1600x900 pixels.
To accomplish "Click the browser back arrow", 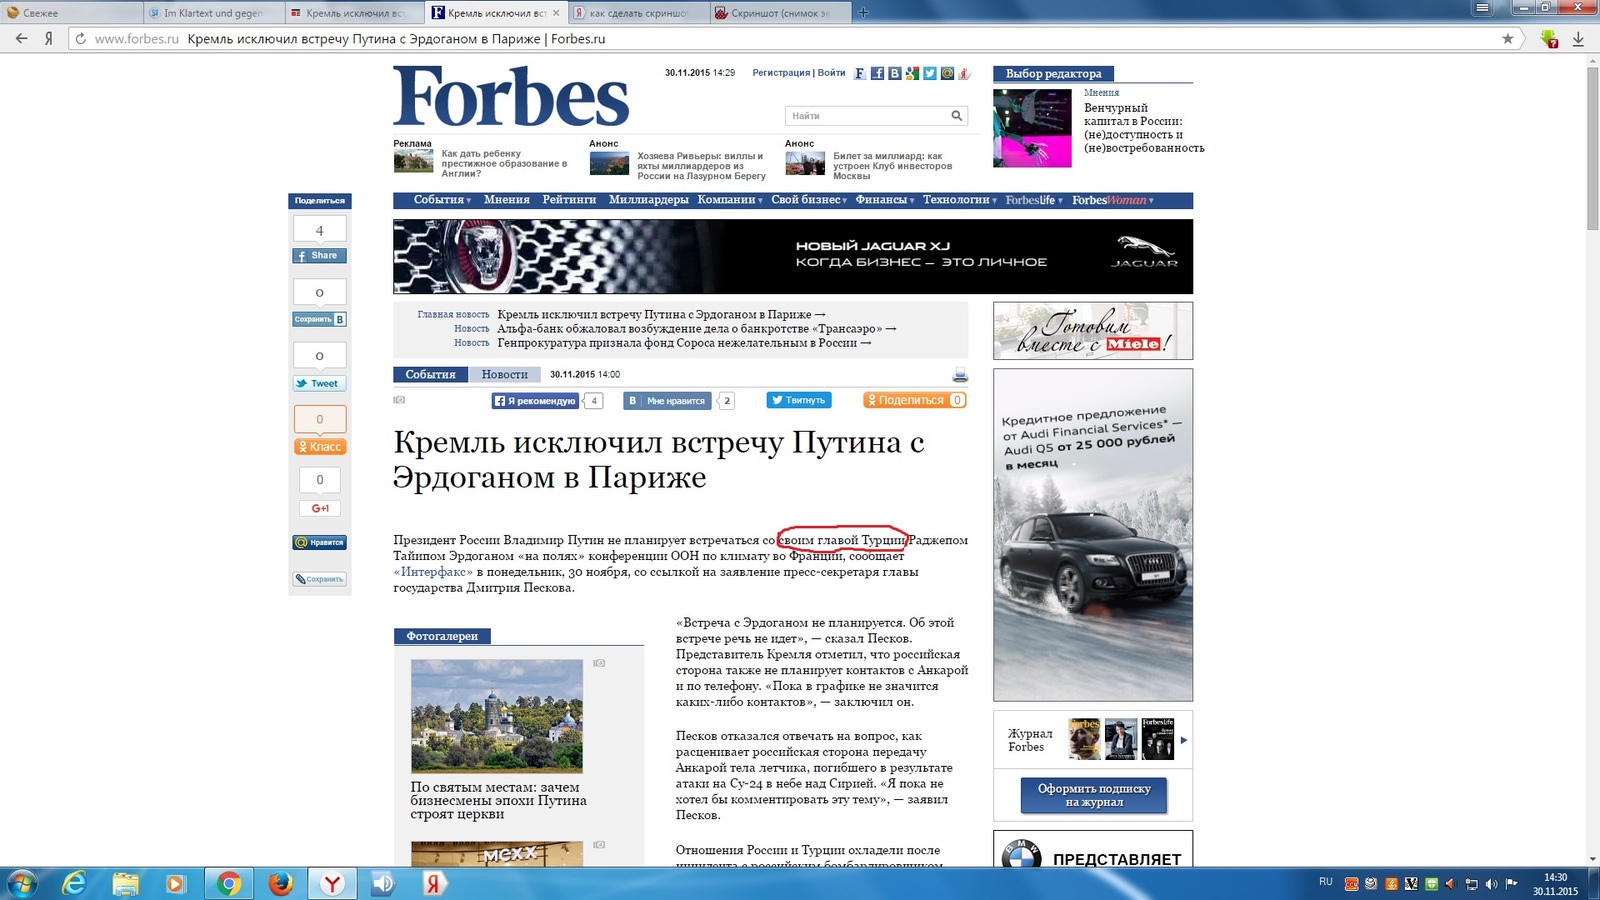I will coord(21,39).
